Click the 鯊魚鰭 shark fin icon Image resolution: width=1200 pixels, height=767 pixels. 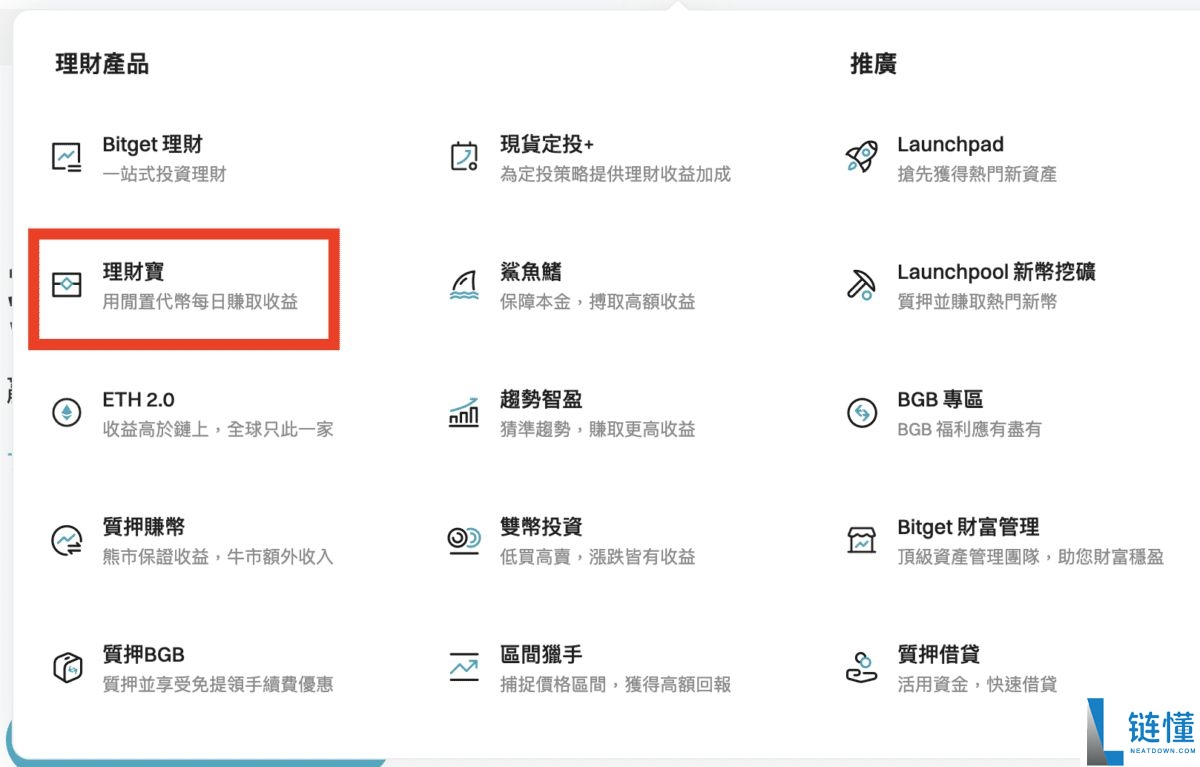coord(462,285)
